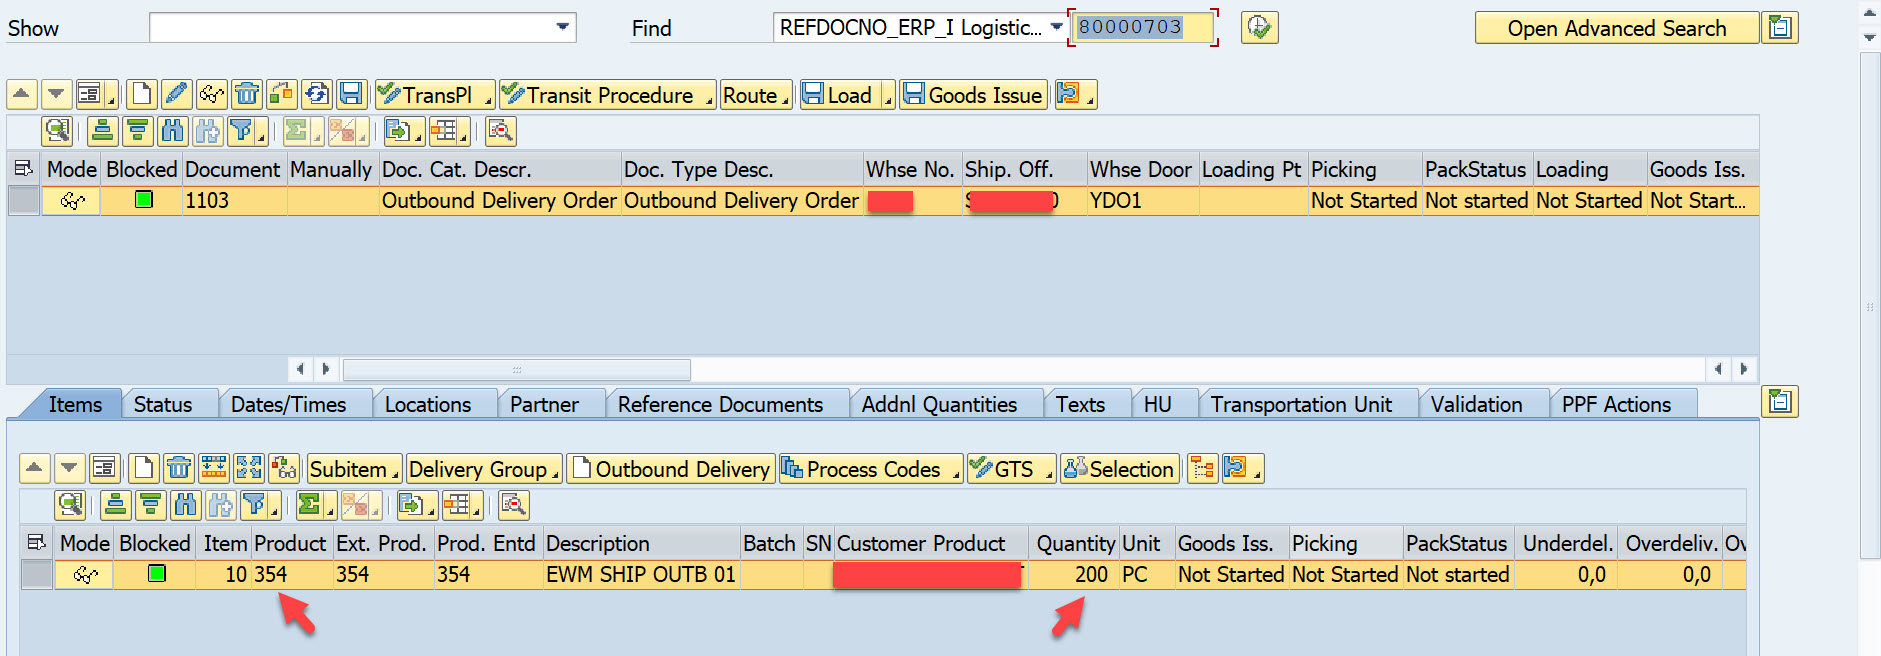Open the TransPl dropdown button
This screenshot has width=1881, height=656.
click(435, 95)
